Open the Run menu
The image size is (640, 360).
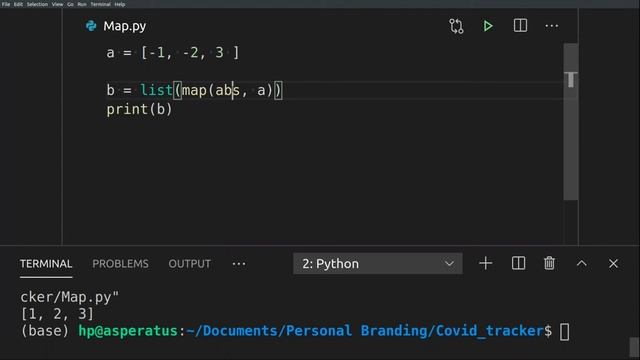coord(82,4)
